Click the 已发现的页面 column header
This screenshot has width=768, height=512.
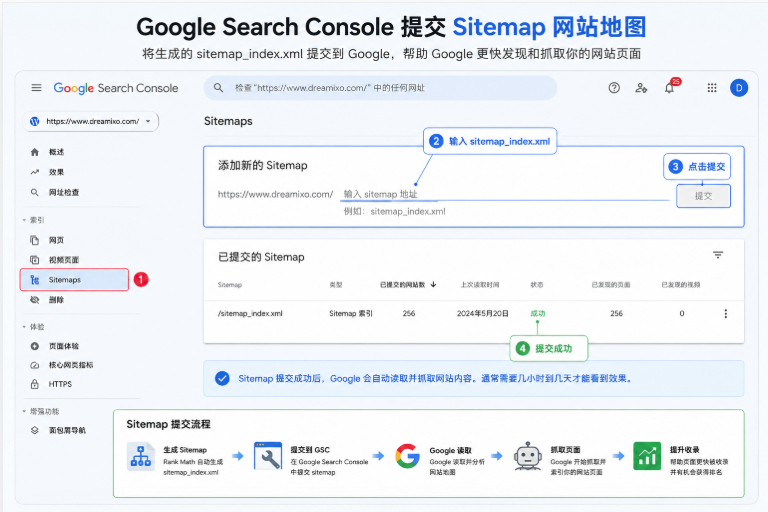click(x=610, y=285)
